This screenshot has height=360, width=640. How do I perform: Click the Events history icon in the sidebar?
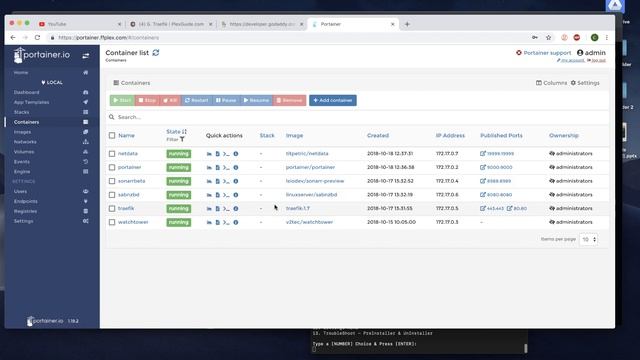pos(86,162)
